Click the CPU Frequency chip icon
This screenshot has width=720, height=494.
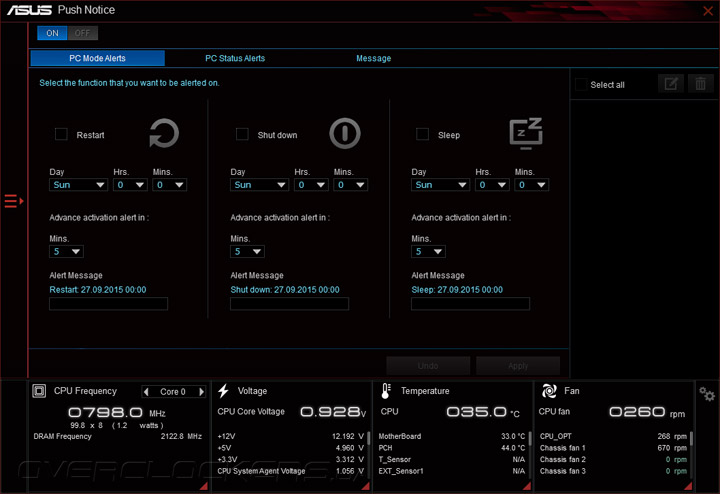click(39, 391)
